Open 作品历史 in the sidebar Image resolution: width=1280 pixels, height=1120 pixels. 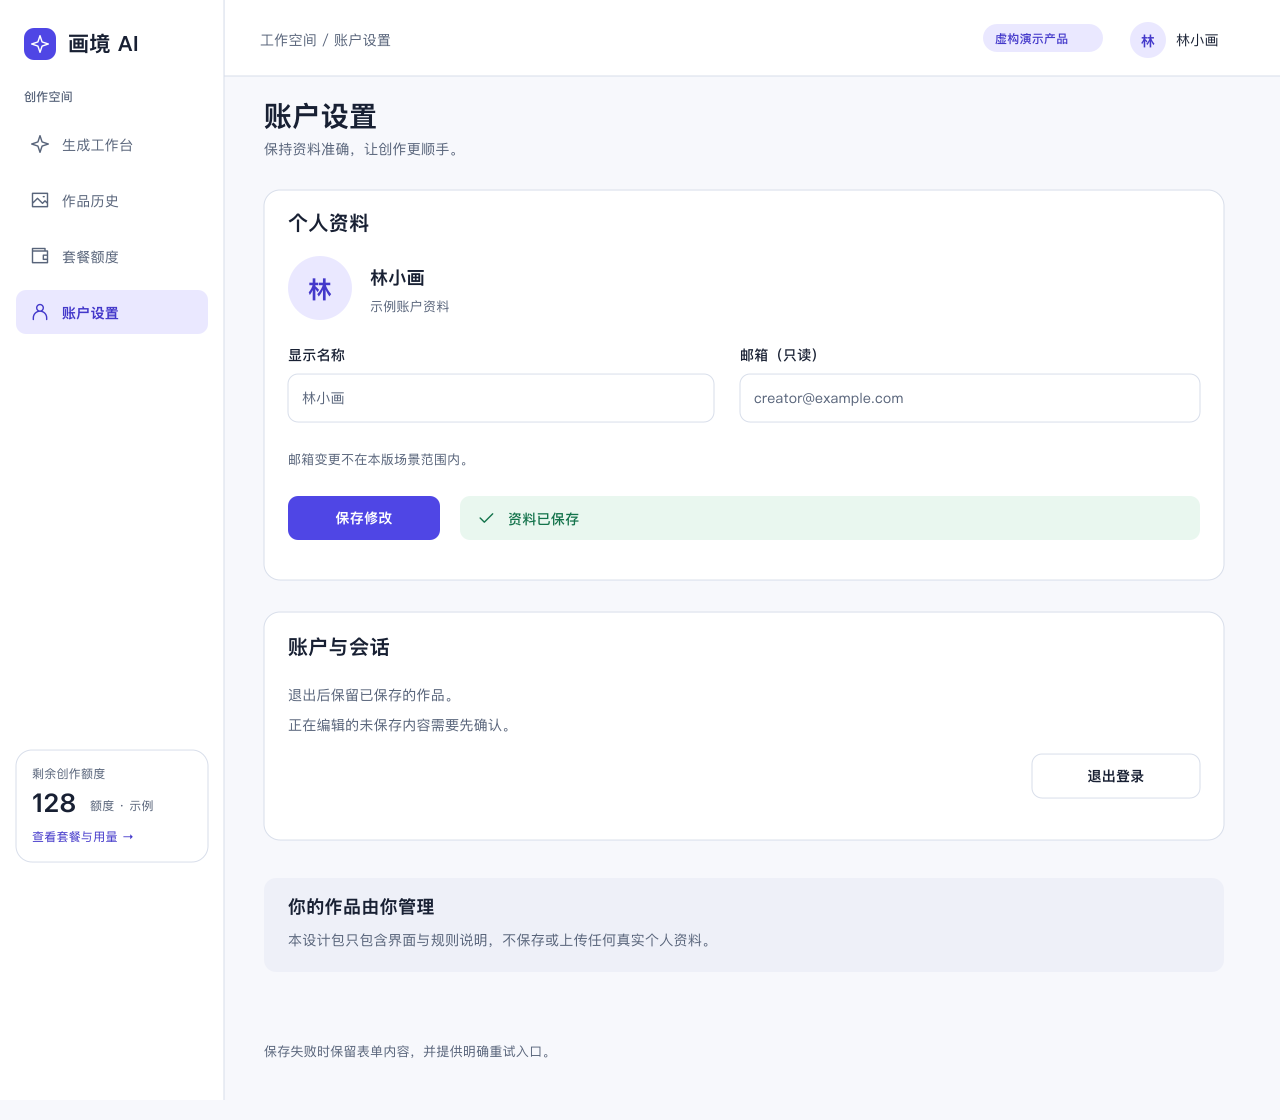[x=112, y=200]
